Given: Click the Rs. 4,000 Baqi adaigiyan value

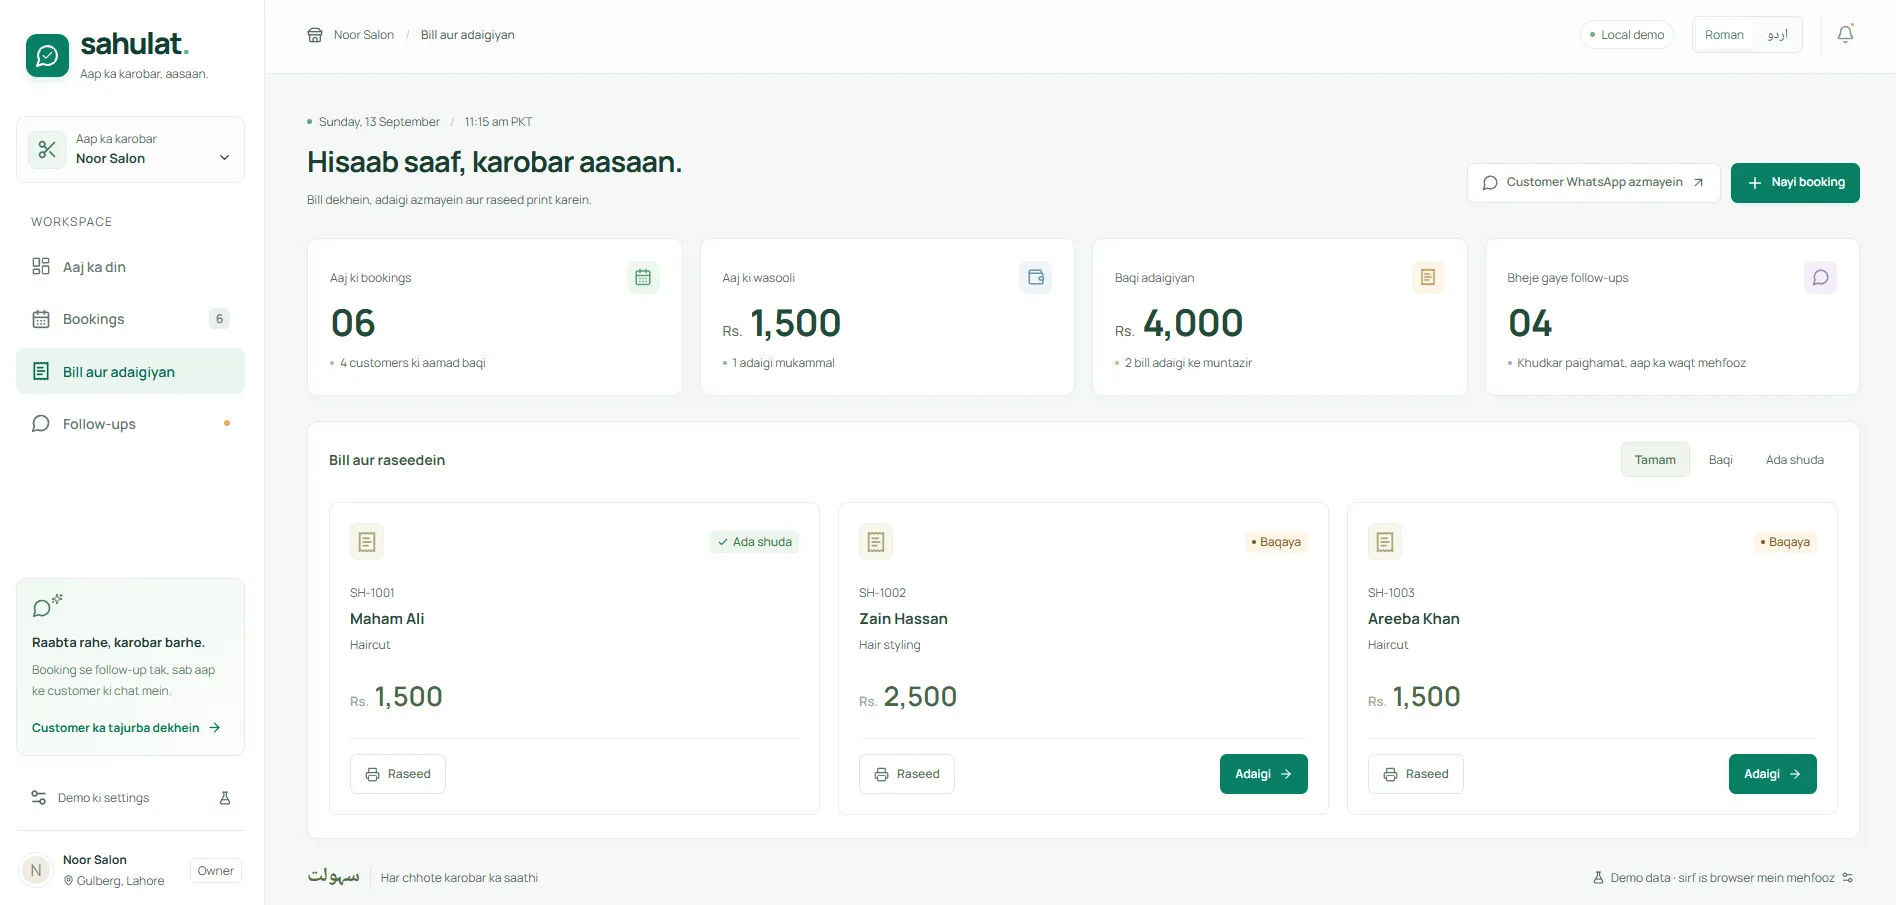Looking at the screenshot, I should pos(1179,324).
